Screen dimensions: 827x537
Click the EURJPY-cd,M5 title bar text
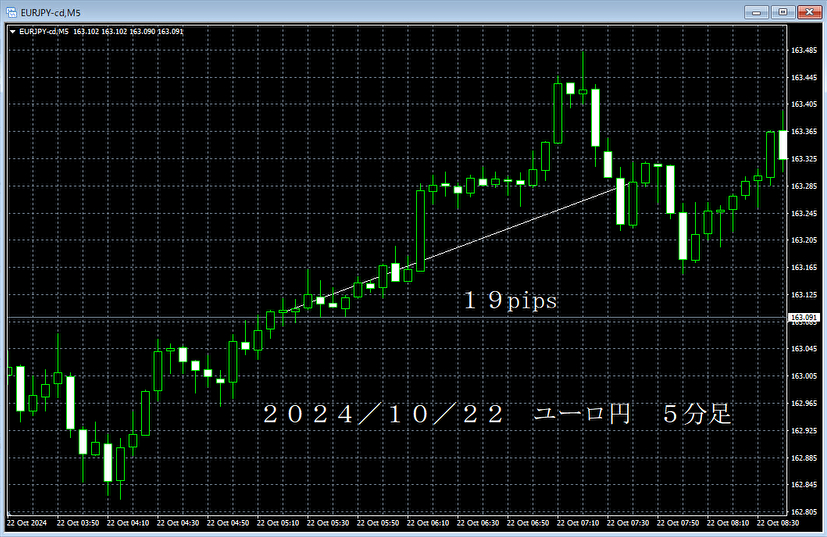click(51, 13)
